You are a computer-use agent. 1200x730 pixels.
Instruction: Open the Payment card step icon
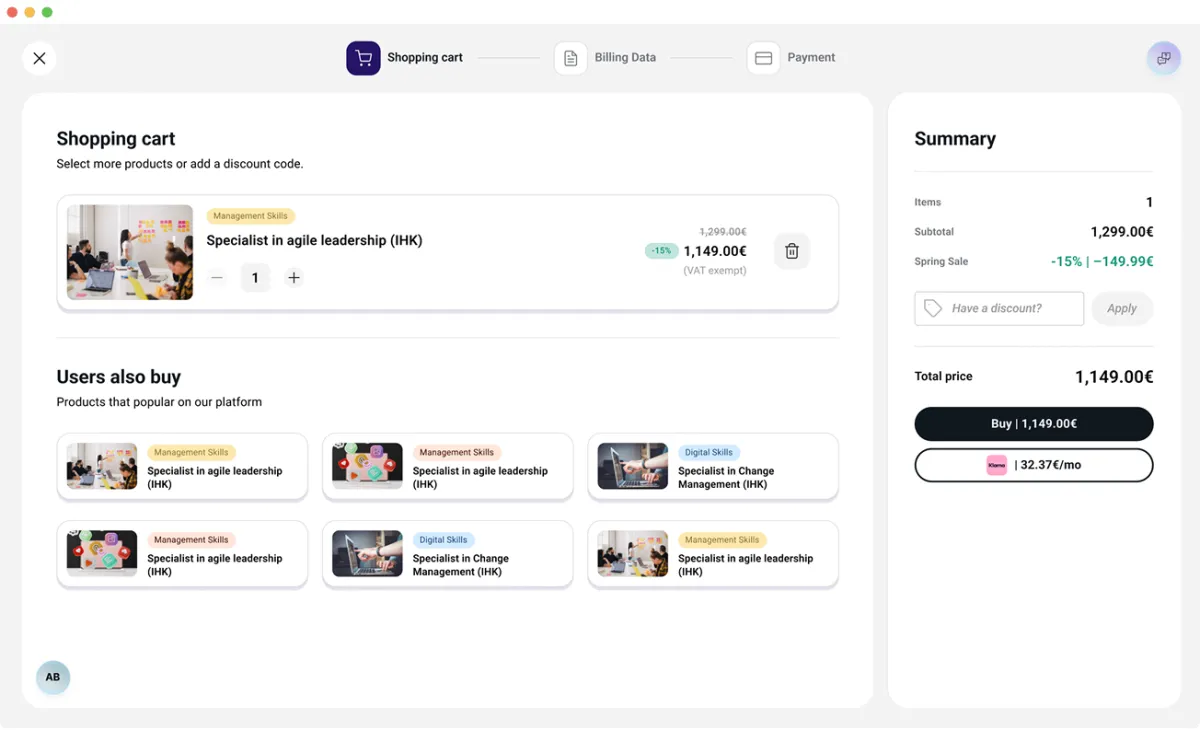[763, 58]
